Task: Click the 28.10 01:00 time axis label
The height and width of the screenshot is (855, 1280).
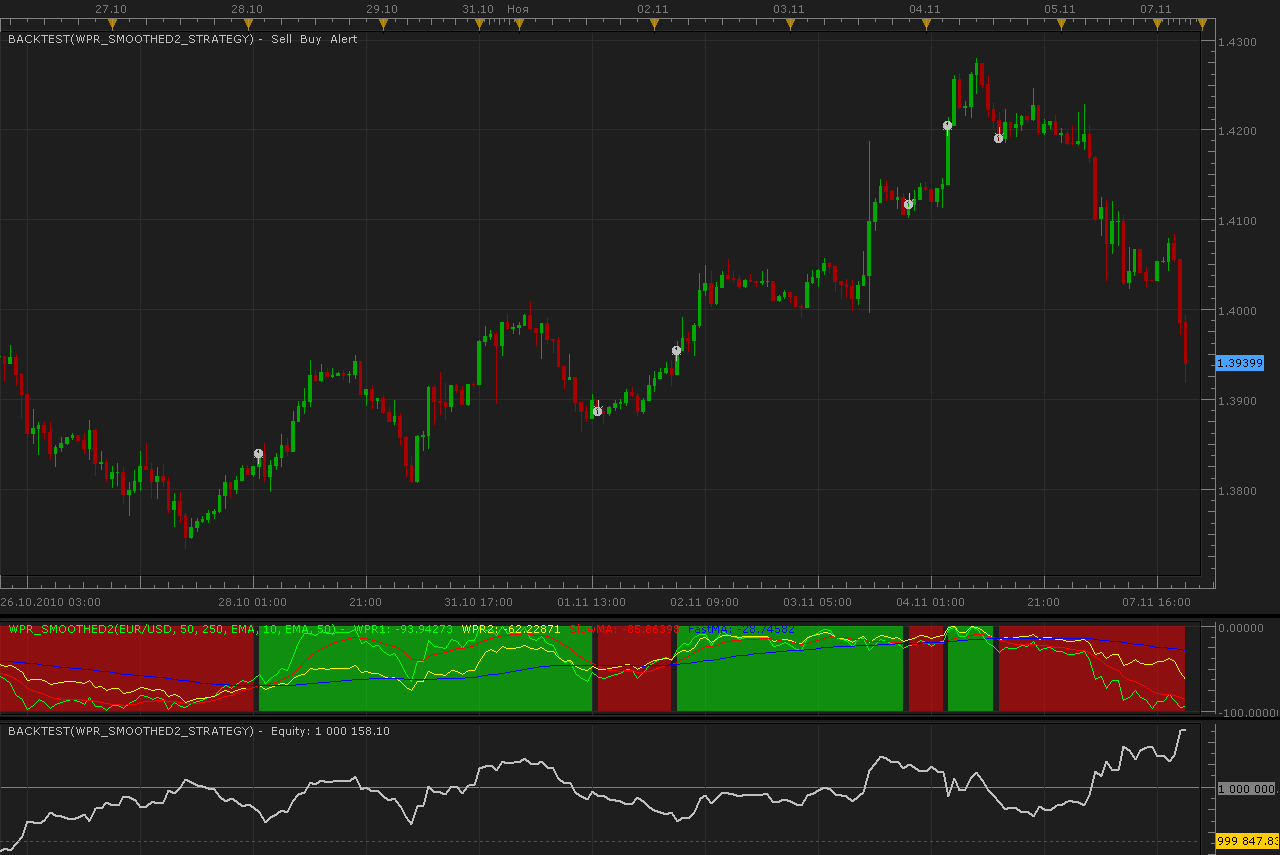Action: pyautogui.click(x=253, y=602)
